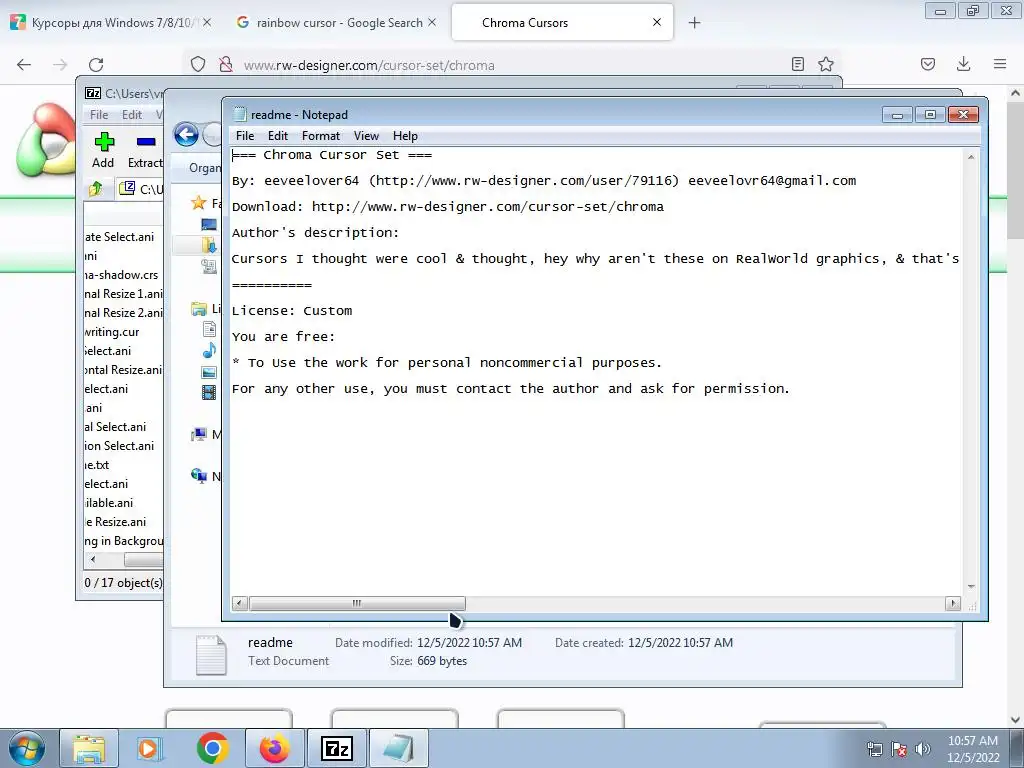Click the insecure connection lock icon

pyautogui.click(x=226, y=64)
